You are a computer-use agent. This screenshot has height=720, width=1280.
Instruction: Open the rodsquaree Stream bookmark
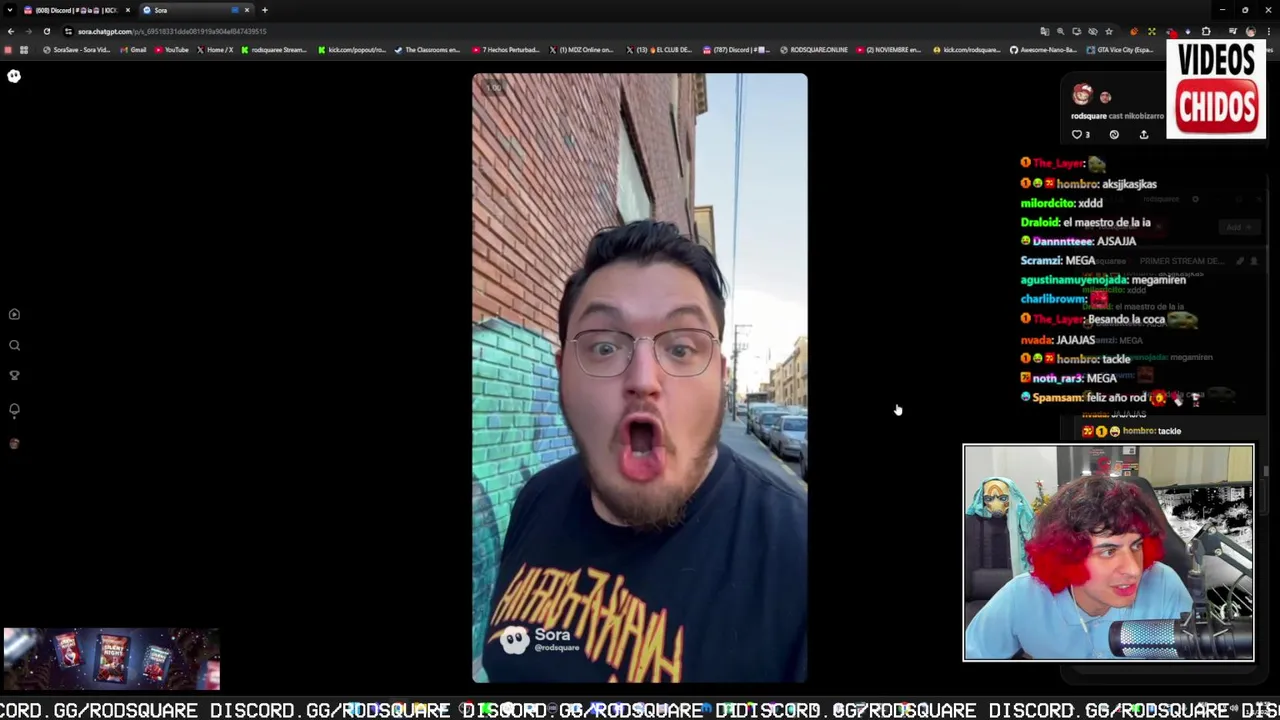274,50
